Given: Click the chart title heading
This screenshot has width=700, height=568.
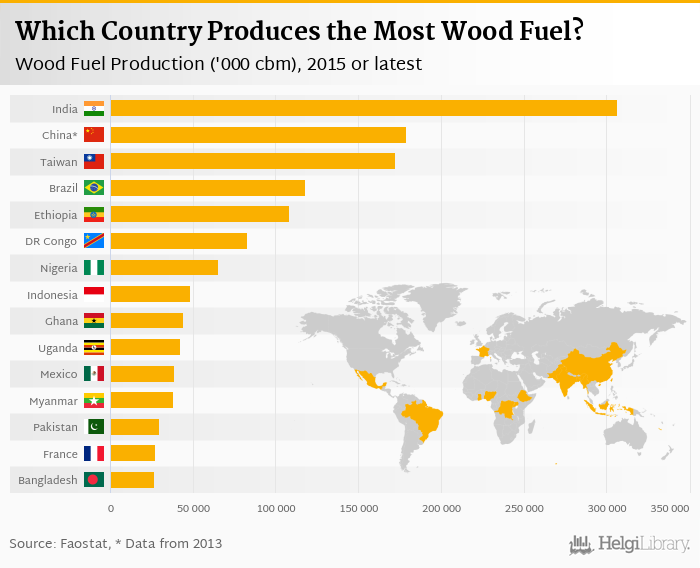Looking at the screenshot, I should point(300,31).
